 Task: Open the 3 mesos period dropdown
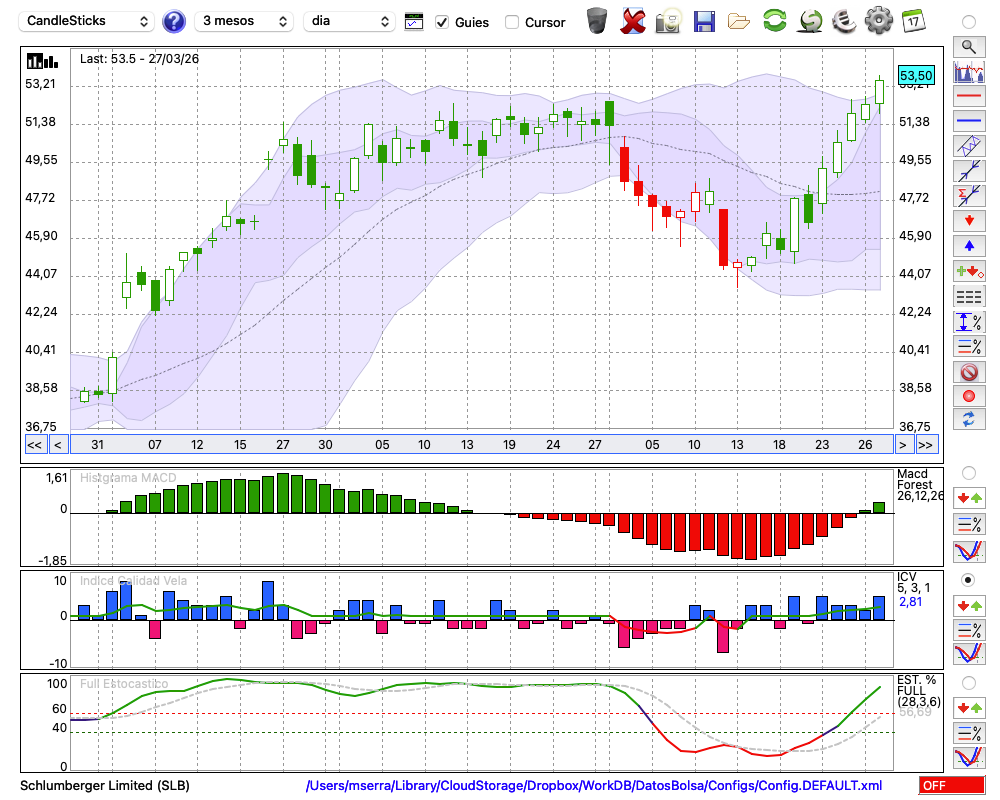pyautogui.click(x=244, y=22)
